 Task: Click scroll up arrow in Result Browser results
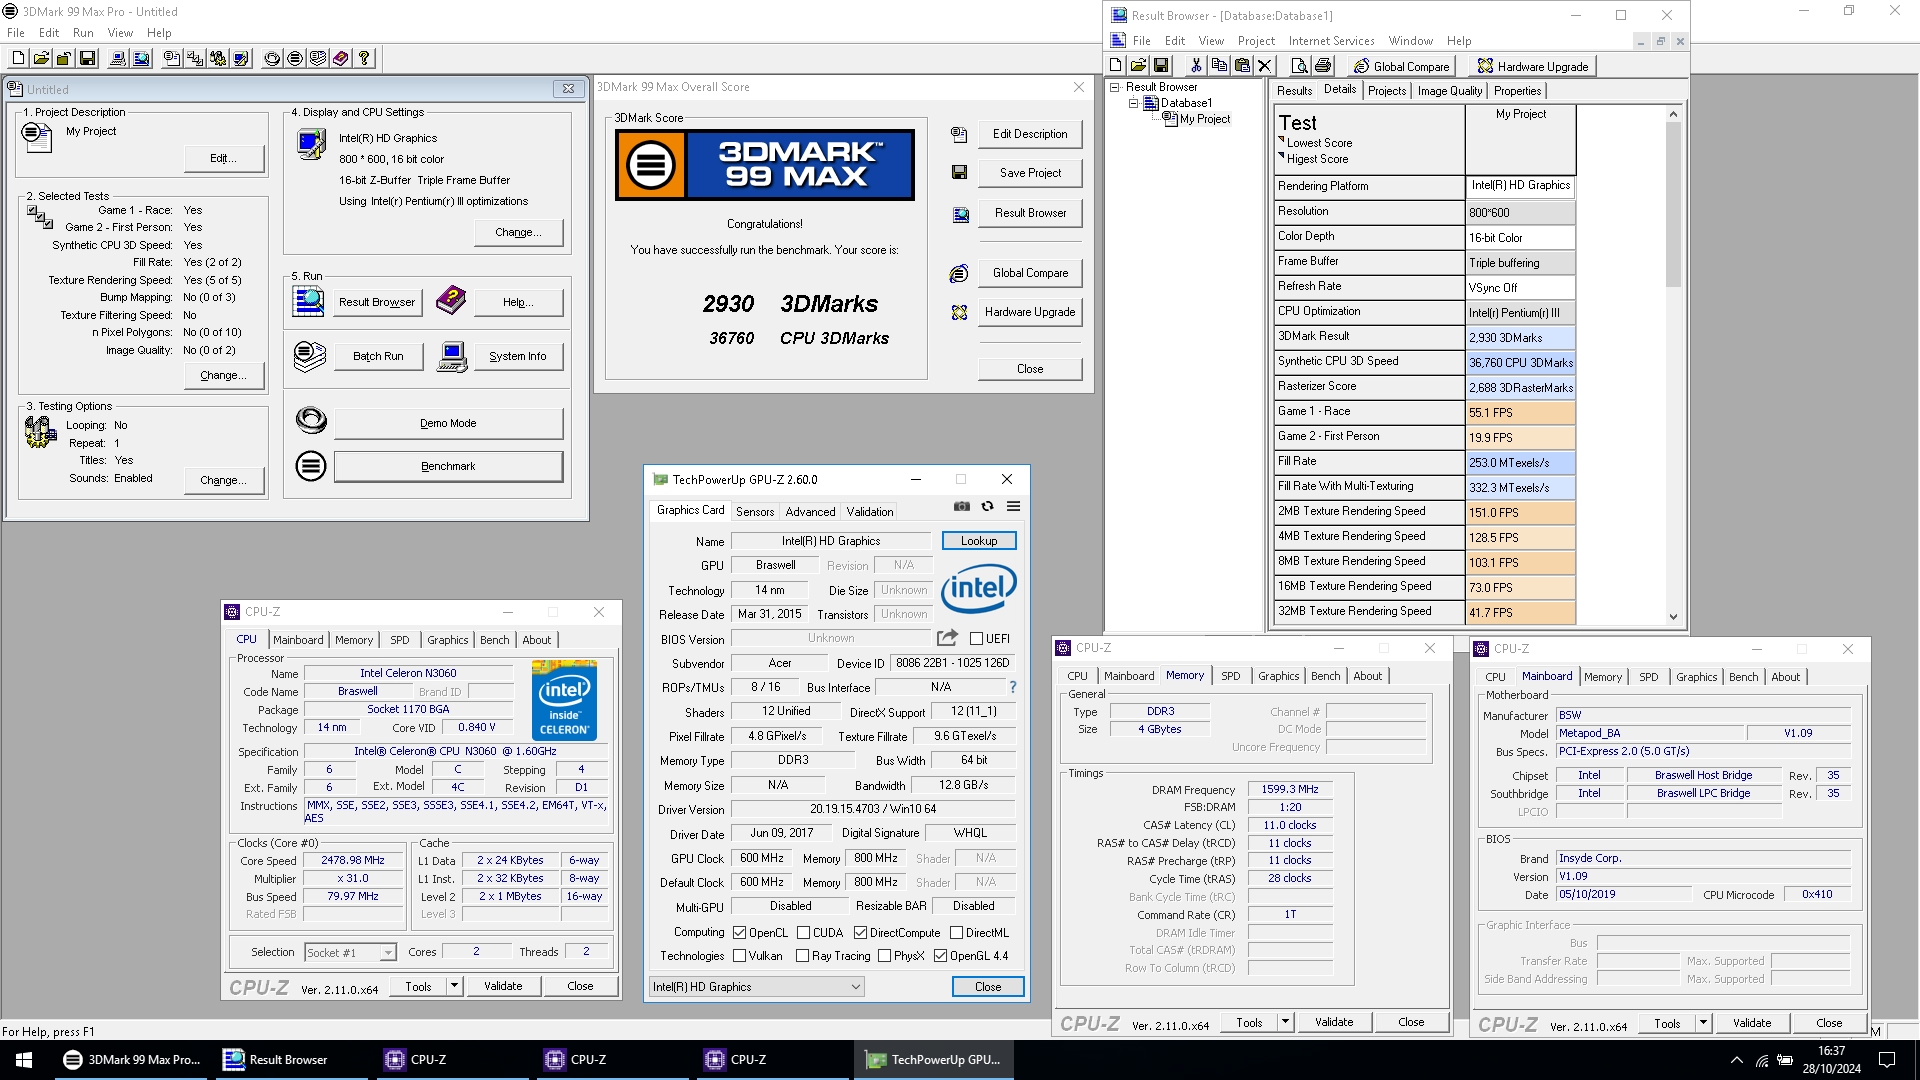pos(1673,114)
